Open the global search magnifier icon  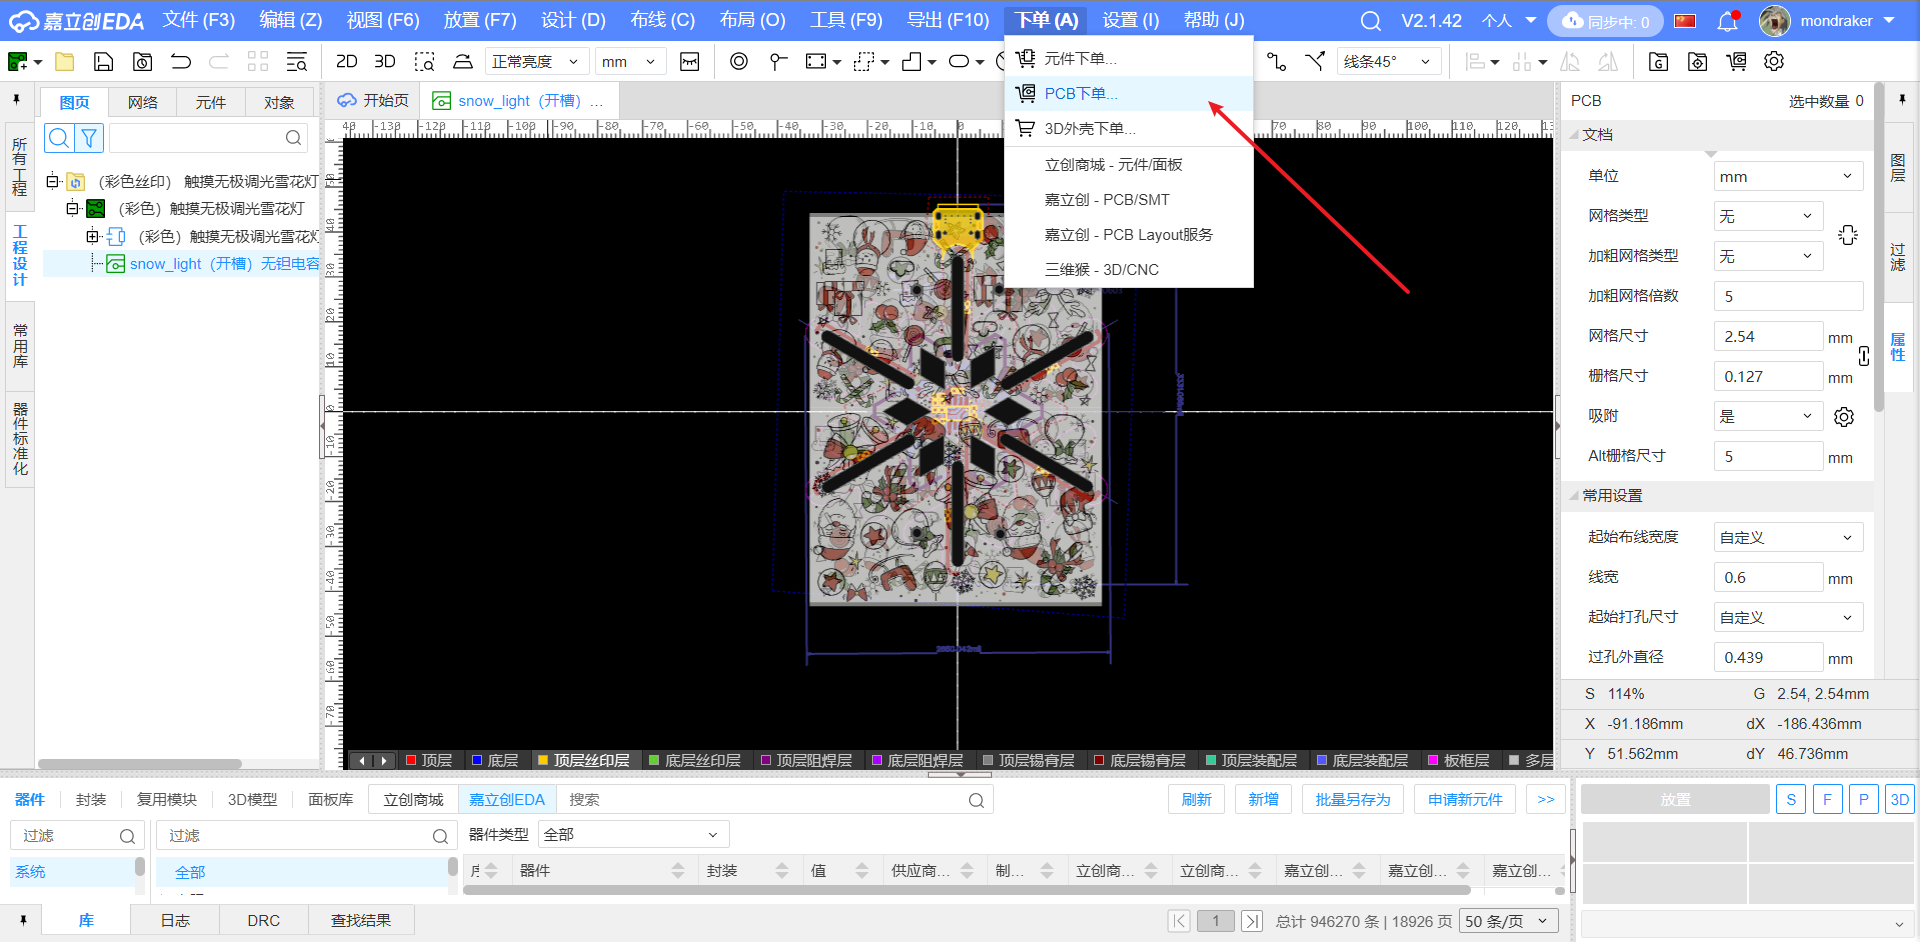1371,21
